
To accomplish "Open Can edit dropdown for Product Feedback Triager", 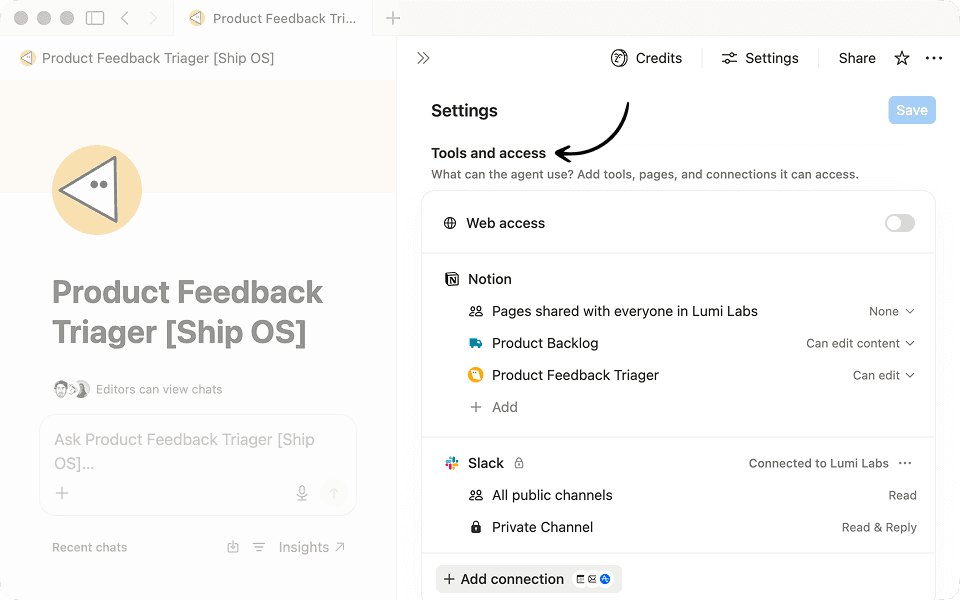I will click(x=883, y=375).
